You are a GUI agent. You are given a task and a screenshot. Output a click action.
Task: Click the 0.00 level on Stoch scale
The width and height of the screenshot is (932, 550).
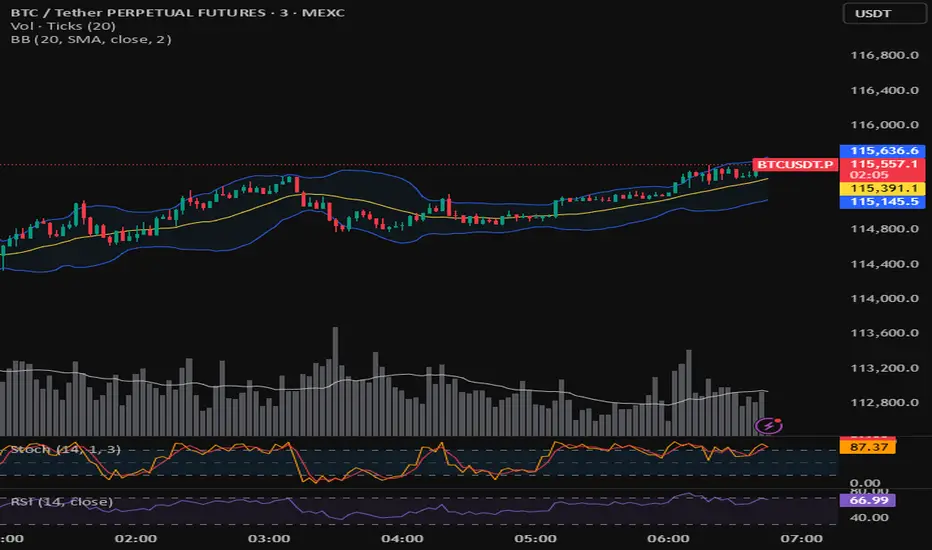pyautogui.click(x=865, y=483)
